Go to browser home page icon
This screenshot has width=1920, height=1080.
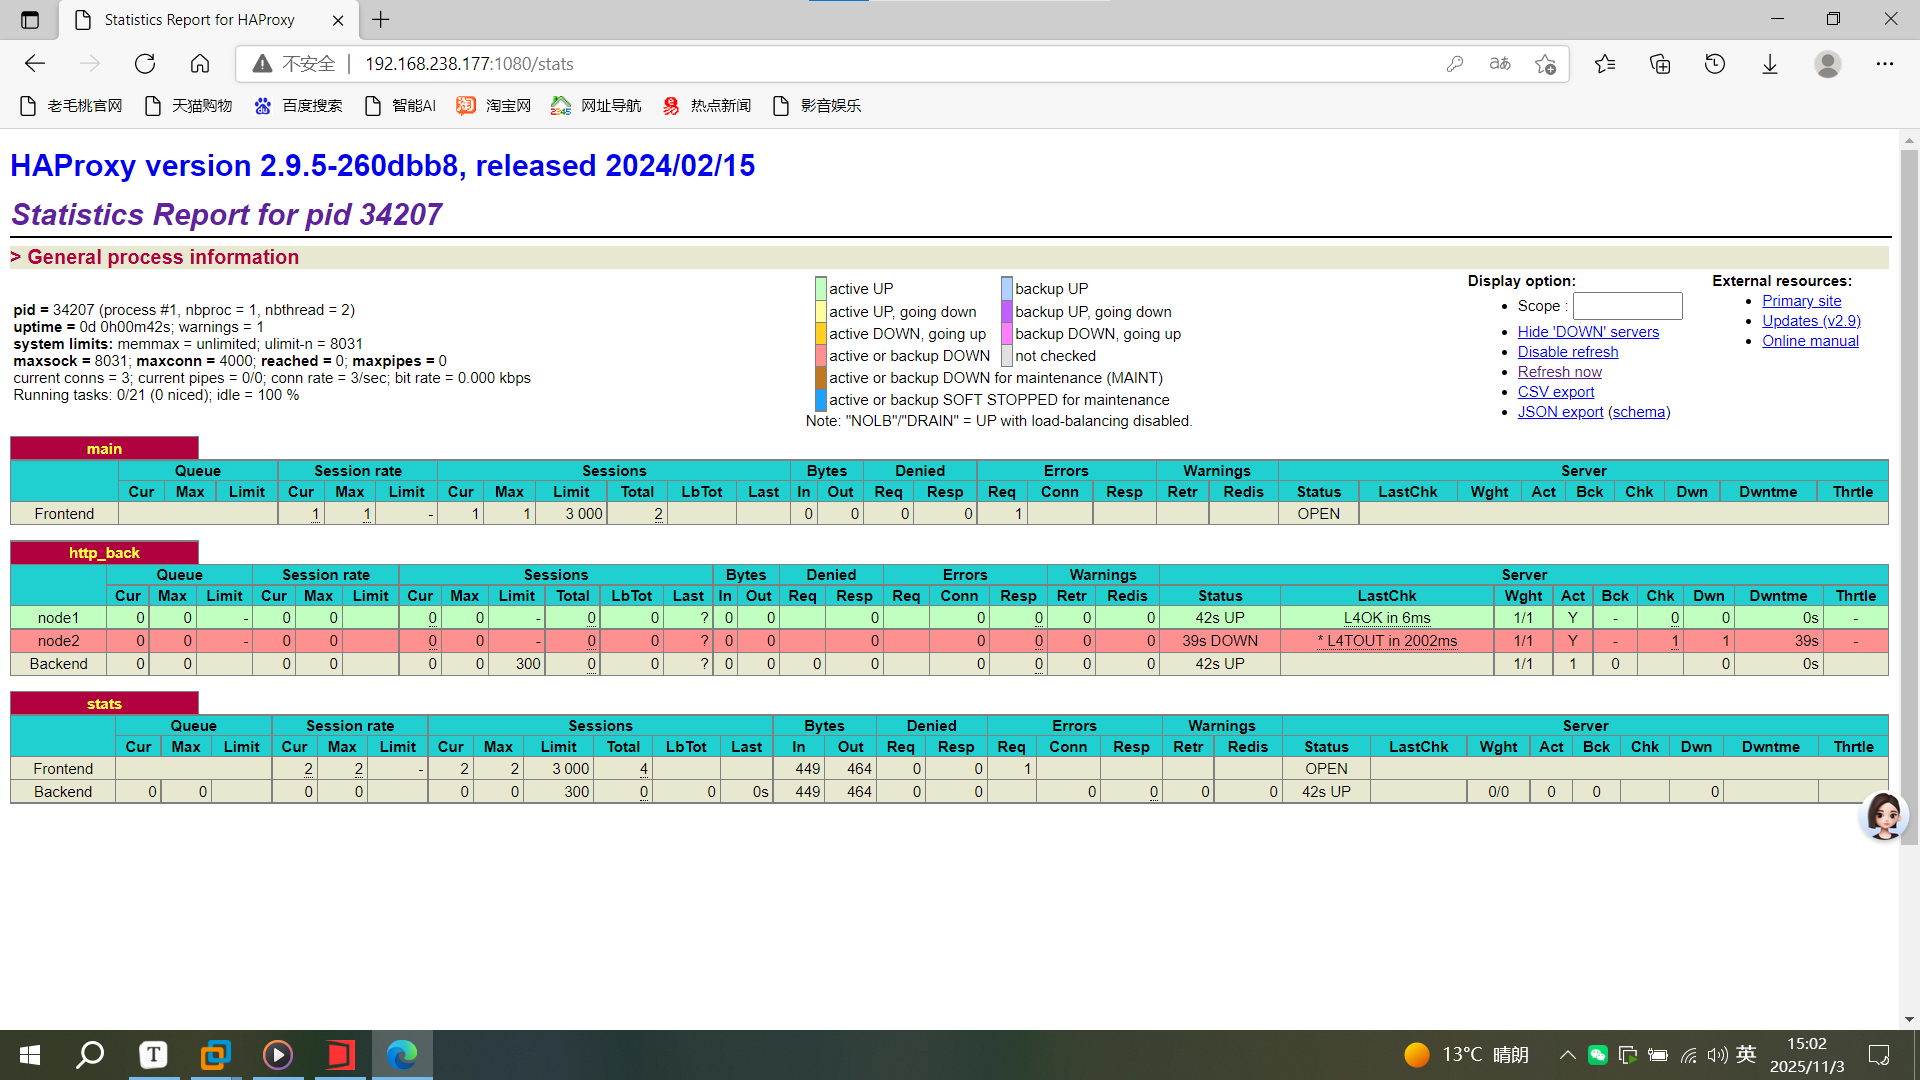(200, 64)
